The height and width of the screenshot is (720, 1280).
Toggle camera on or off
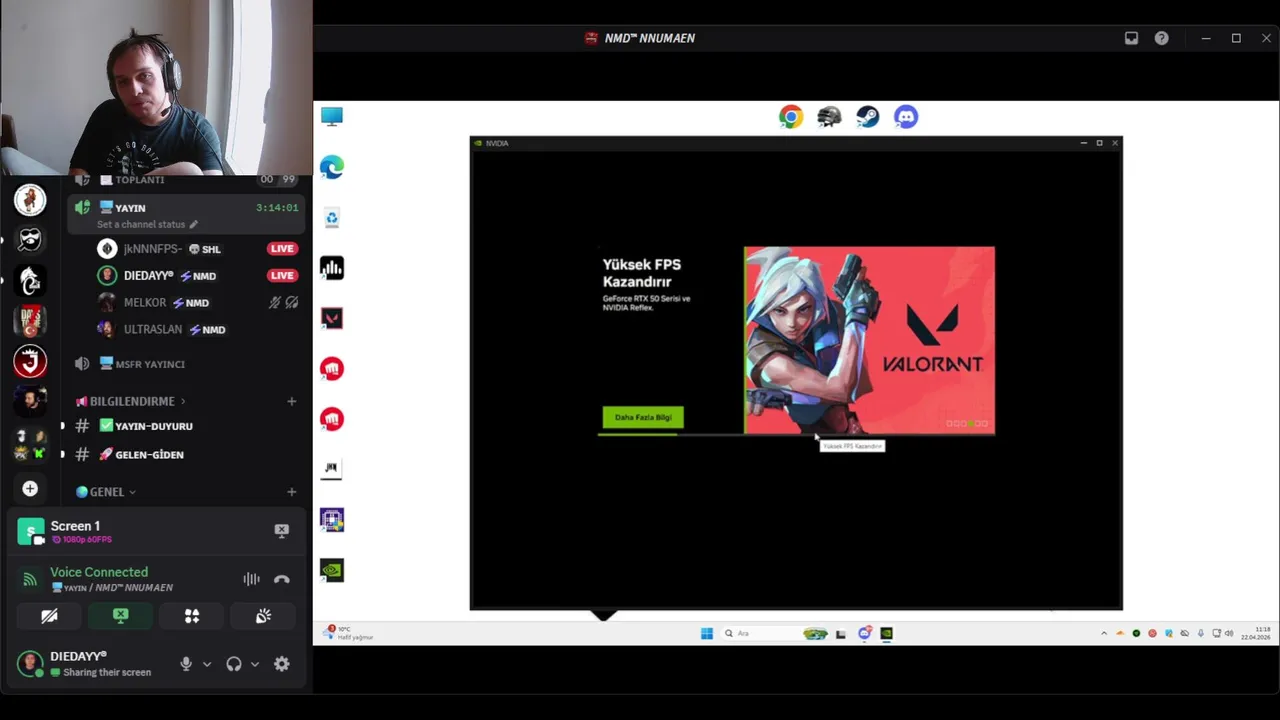click(49, 616)
